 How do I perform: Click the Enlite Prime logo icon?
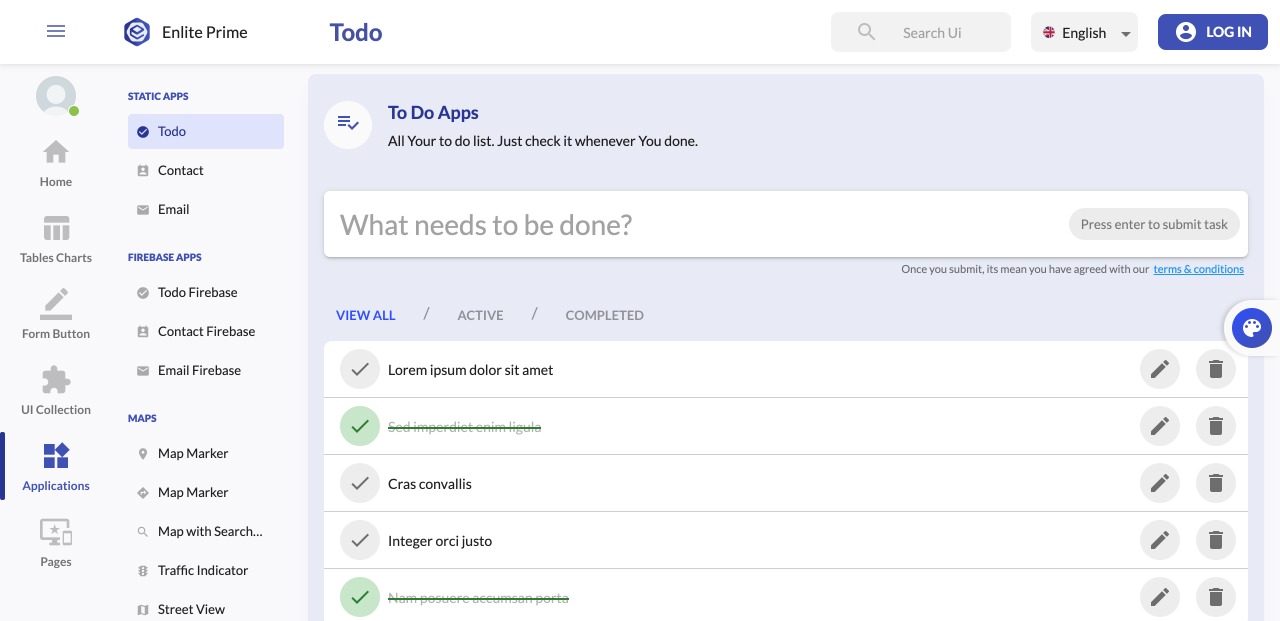[x=137, y=32]
